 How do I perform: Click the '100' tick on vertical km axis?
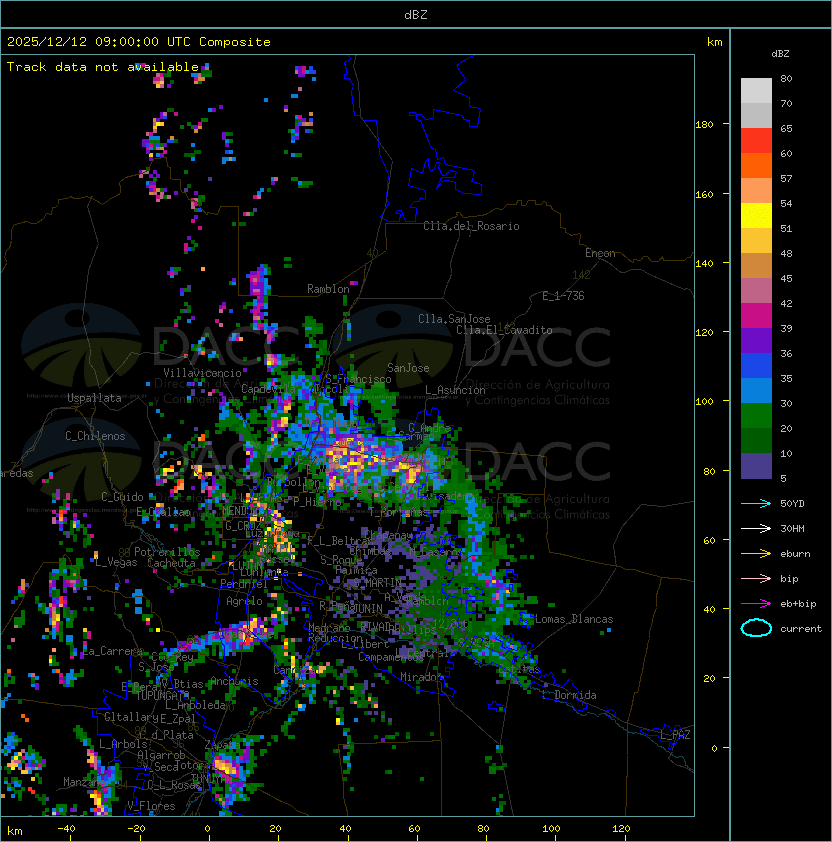(x=704, y=402)
